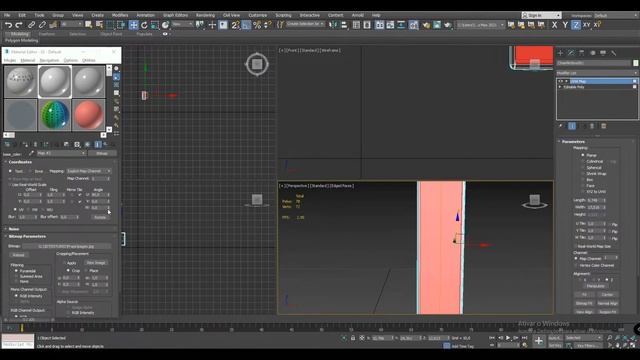Expand the Noise rollout
Image resolution: width=640 pixels, height=360 pixels.
[x=13, y=229]
